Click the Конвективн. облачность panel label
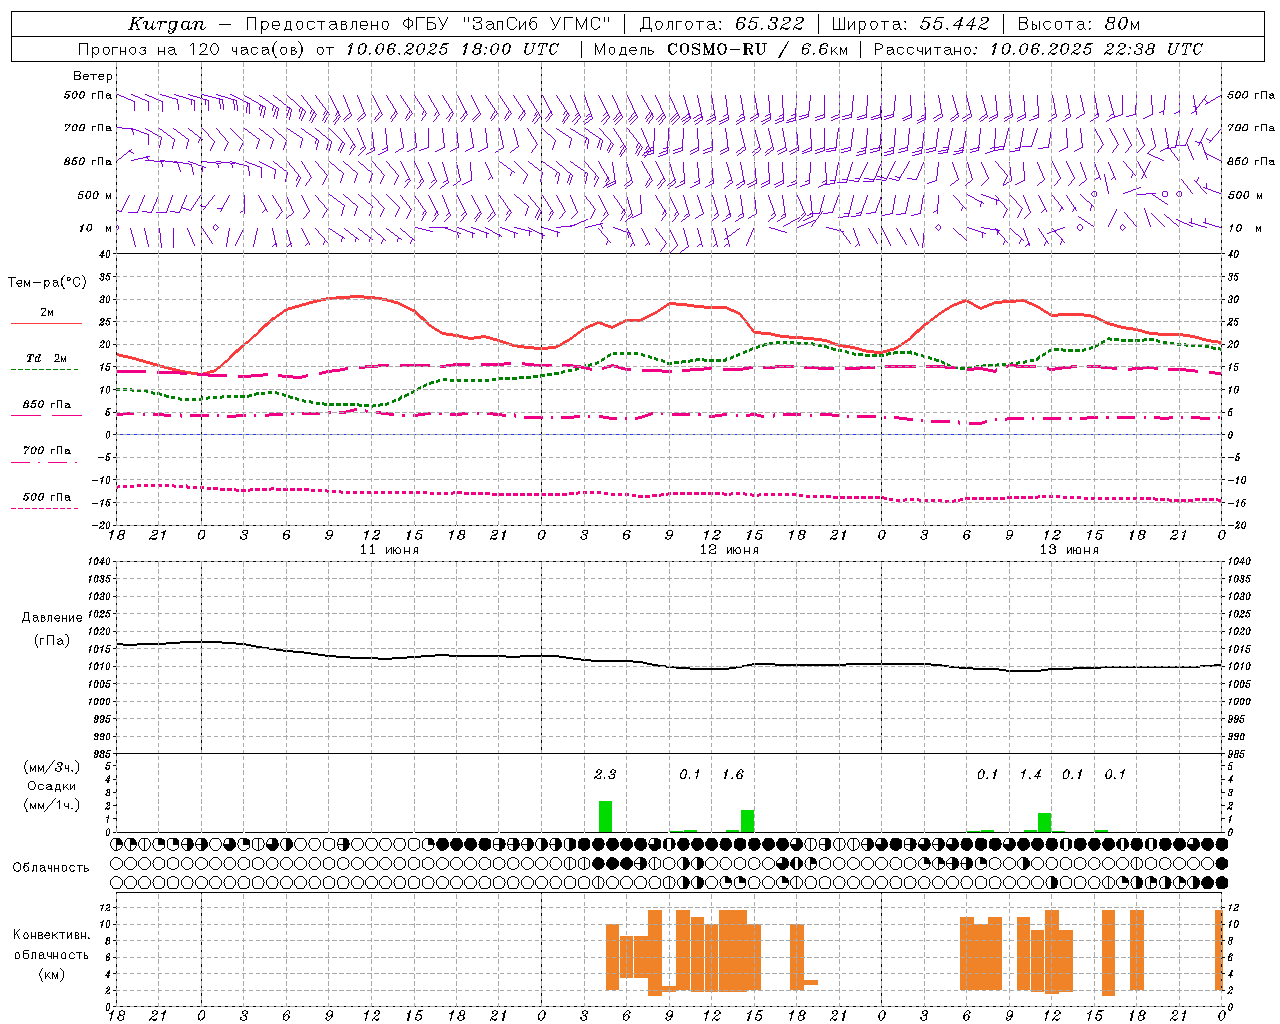1280x1024 pixels. point(51,954)
